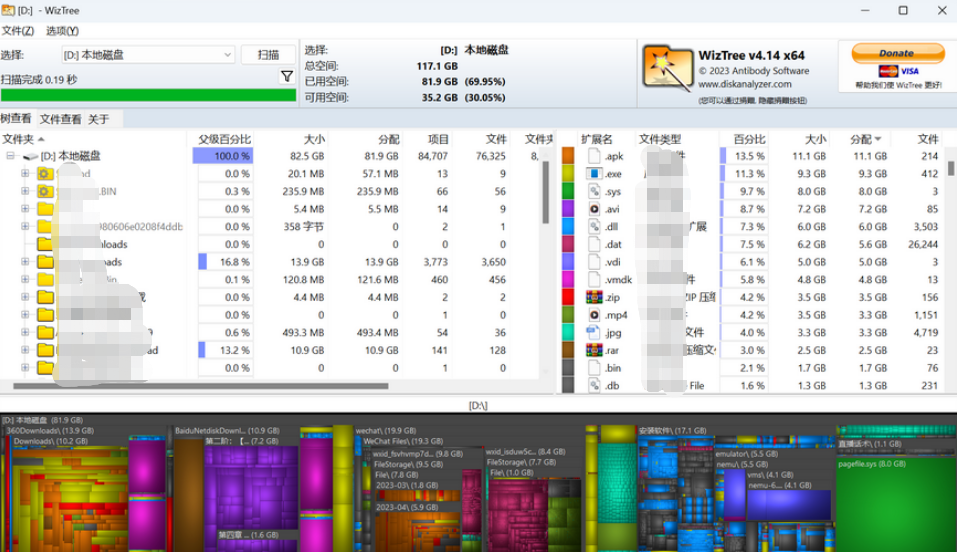Click the .avi media file icon
Screen dimensions: 957x552
click(x=594, y=209)
